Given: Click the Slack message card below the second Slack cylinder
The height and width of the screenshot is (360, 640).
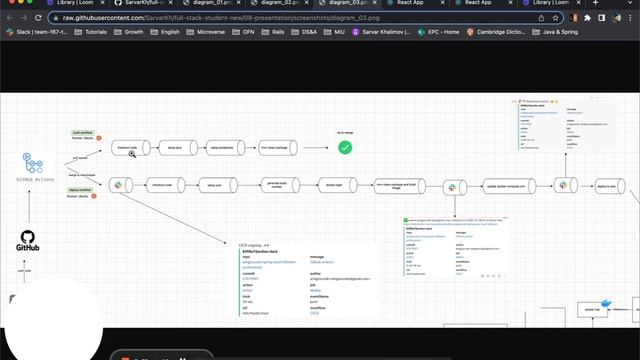Looking at the screenshot, I should pos(454,247).
